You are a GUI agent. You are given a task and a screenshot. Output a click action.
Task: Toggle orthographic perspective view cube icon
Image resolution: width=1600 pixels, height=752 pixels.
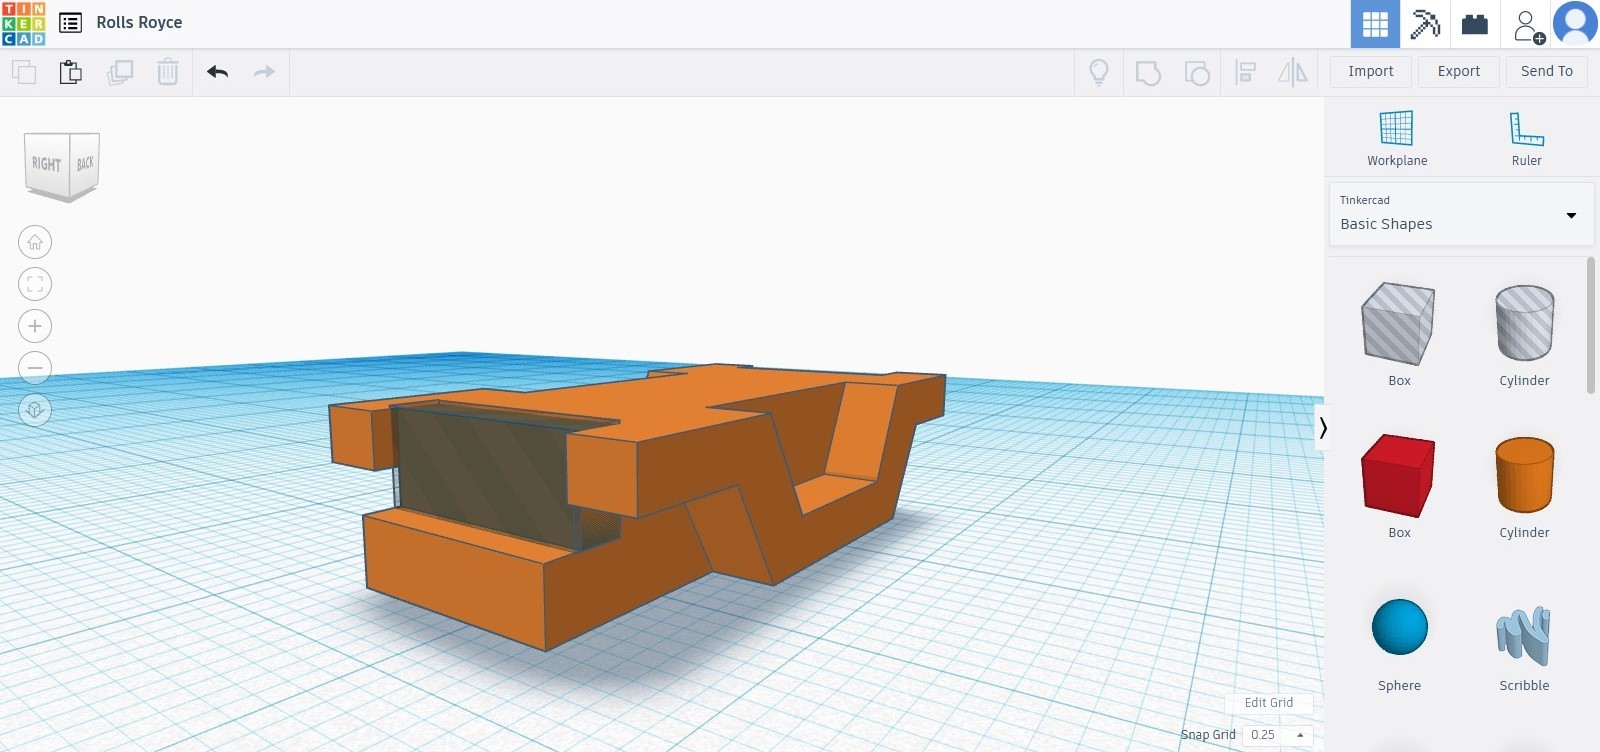coord(35,410)
